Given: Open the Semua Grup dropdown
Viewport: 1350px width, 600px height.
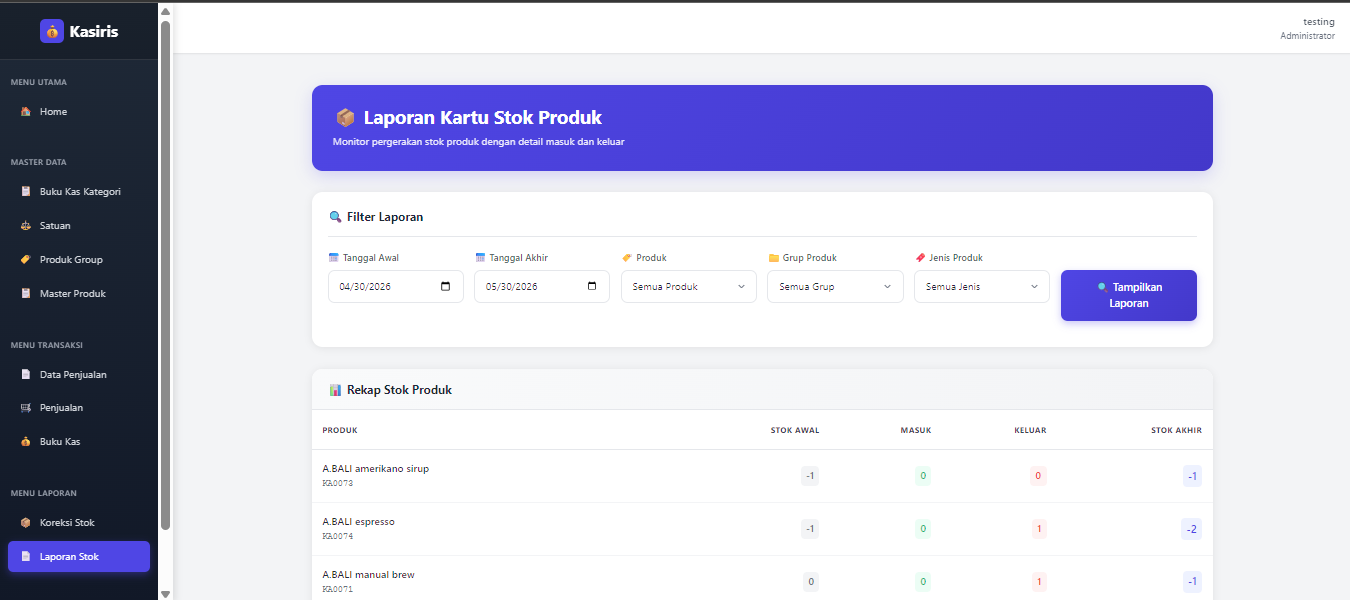Looking at the screenshot, I should click(x=835, y=287).
